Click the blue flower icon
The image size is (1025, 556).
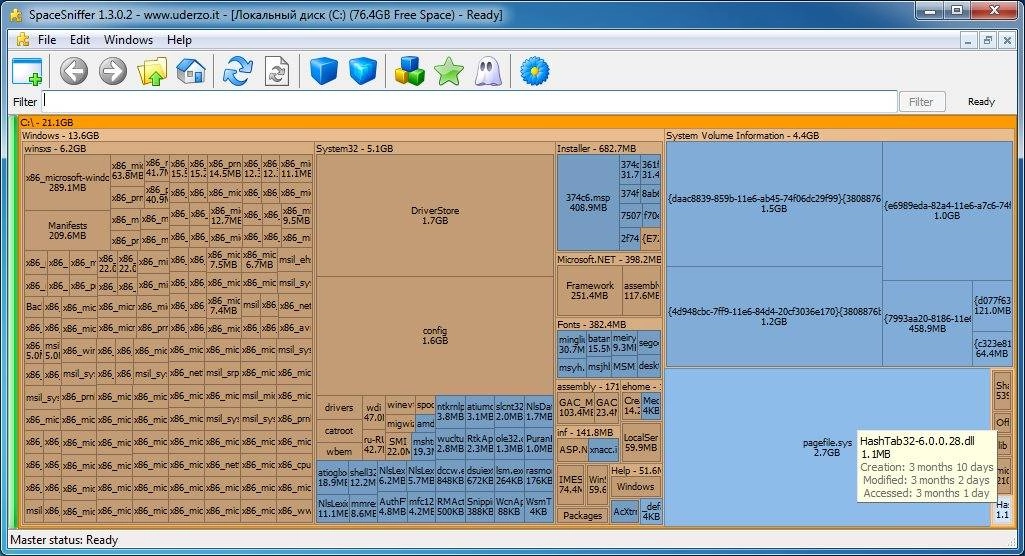(534, 71)
